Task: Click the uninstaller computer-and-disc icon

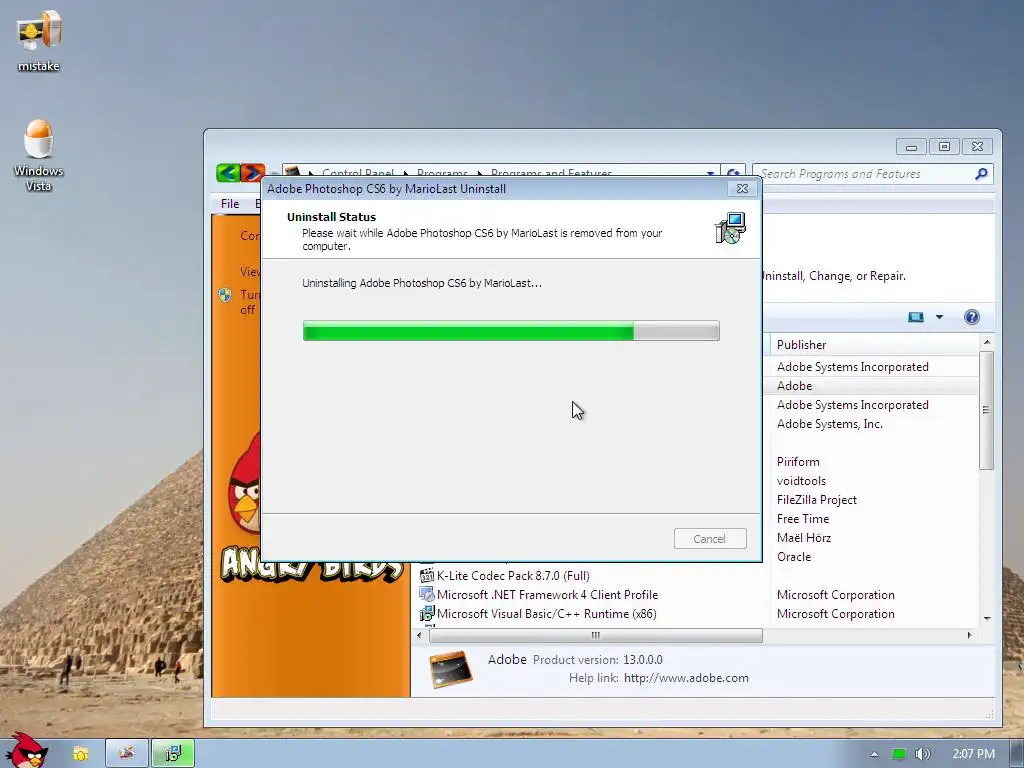Action: 730,229
